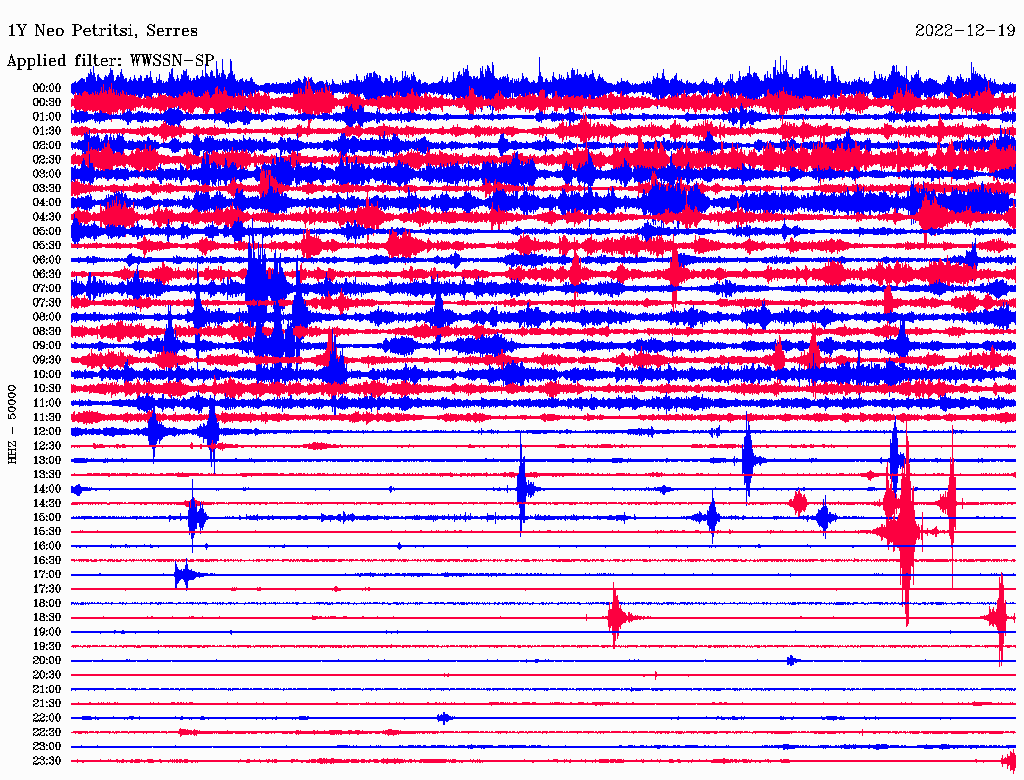
Task: Click the 01:30 time label
Action: coord(47,131)
